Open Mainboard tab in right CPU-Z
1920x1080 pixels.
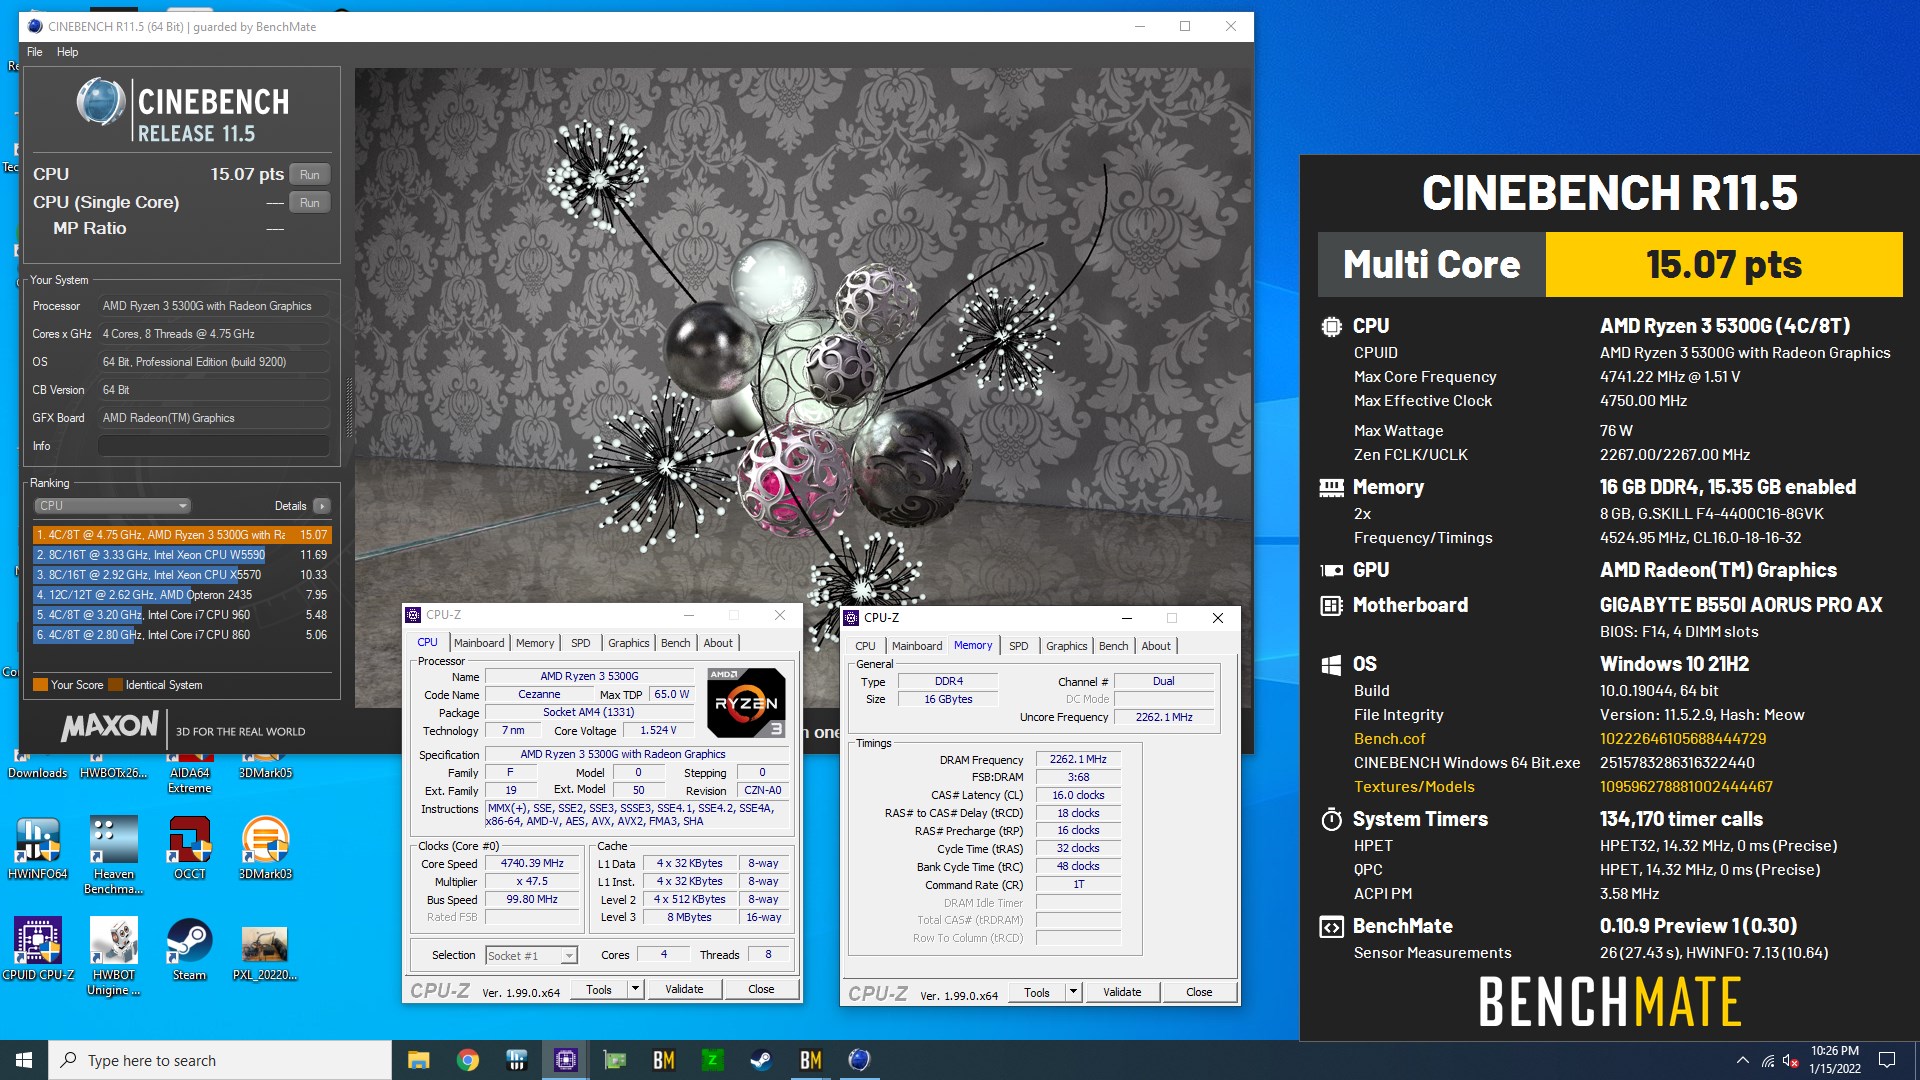coord(917,646)
